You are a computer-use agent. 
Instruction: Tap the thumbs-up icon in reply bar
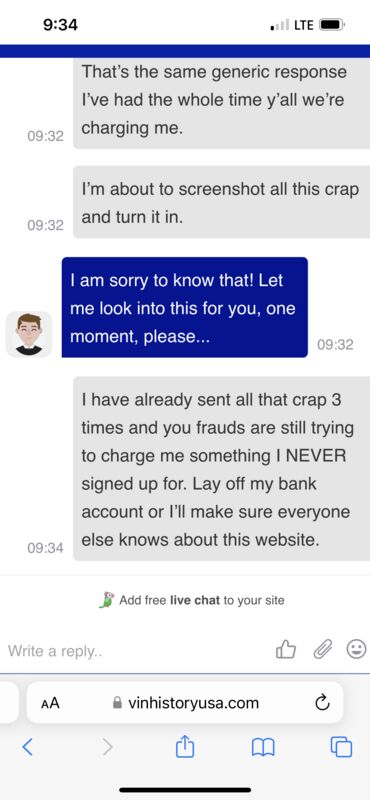point(286,649)
